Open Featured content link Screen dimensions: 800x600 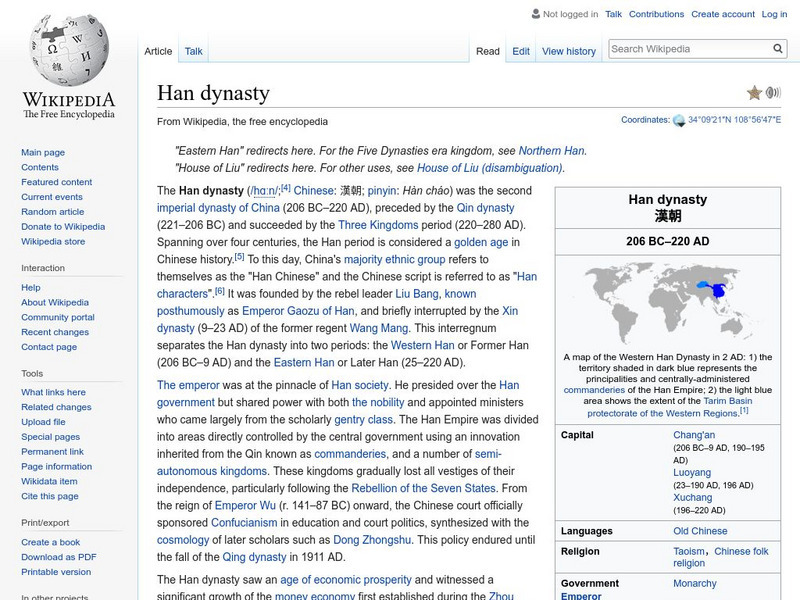[x=57, y=182]
